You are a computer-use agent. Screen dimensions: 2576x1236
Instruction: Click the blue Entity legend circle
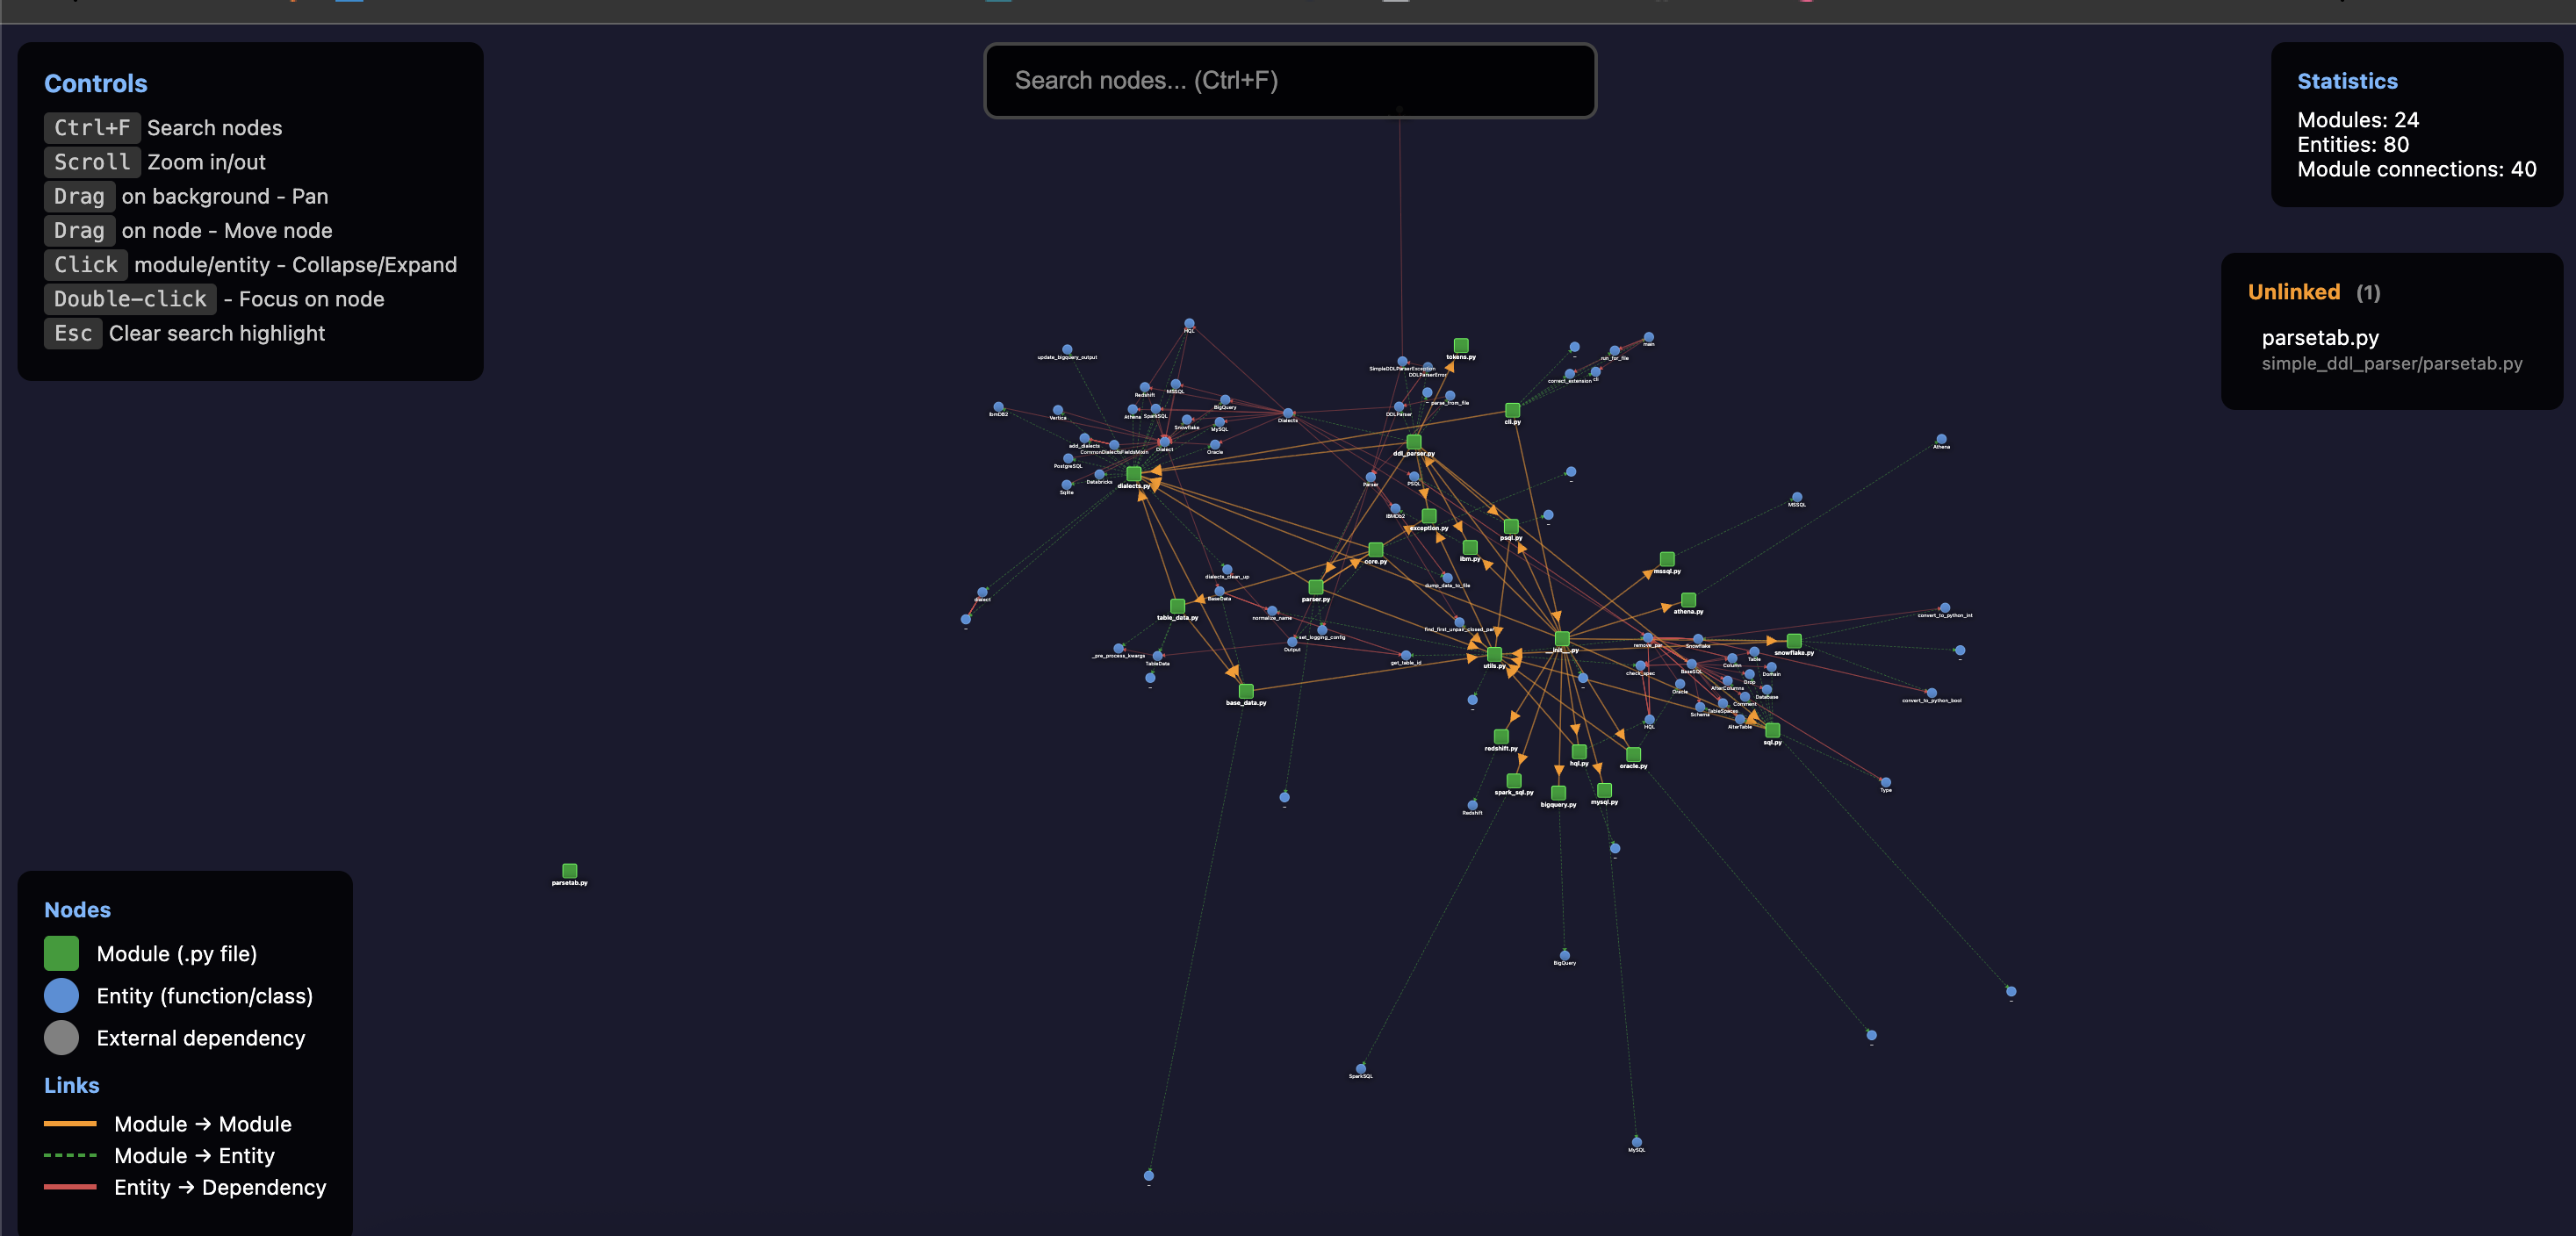pyautogui.click(x=61, y=995)
